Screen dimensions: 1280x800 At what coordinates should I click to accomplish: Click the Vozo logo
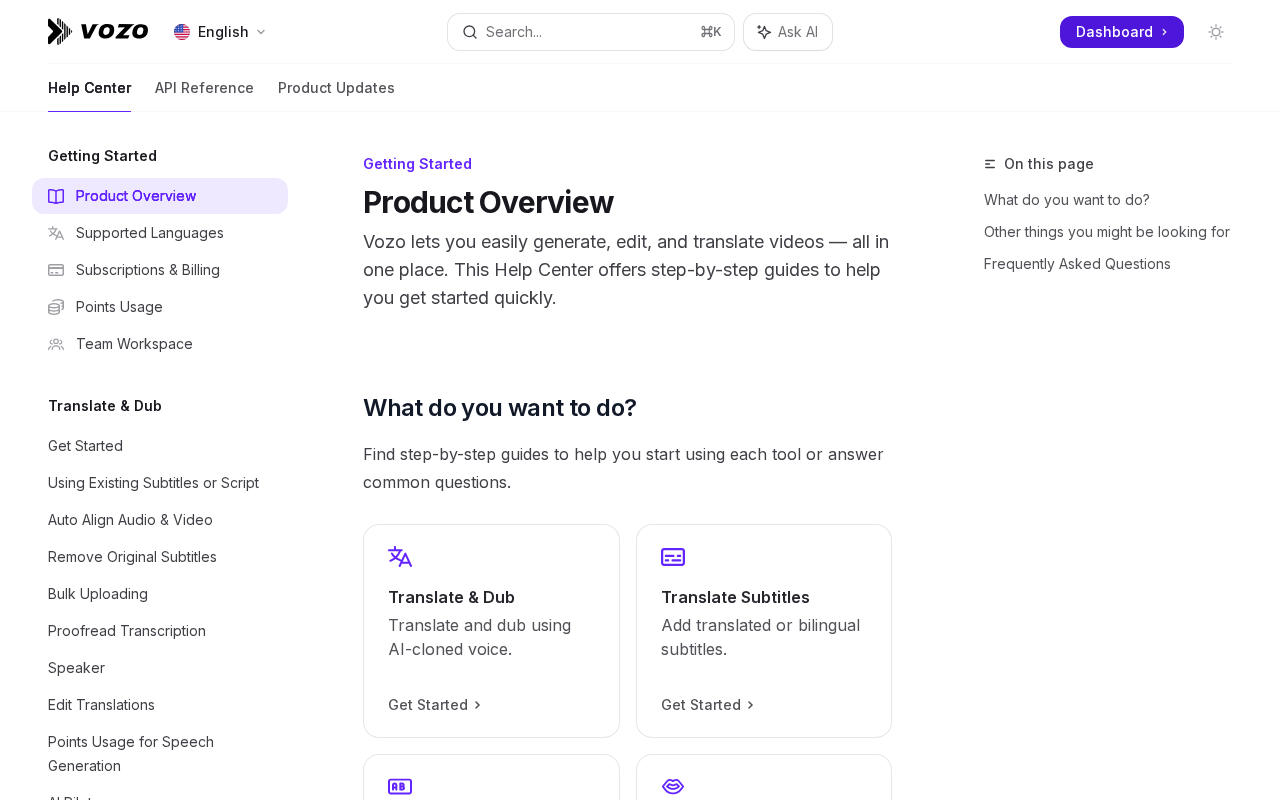click(98, 32)
